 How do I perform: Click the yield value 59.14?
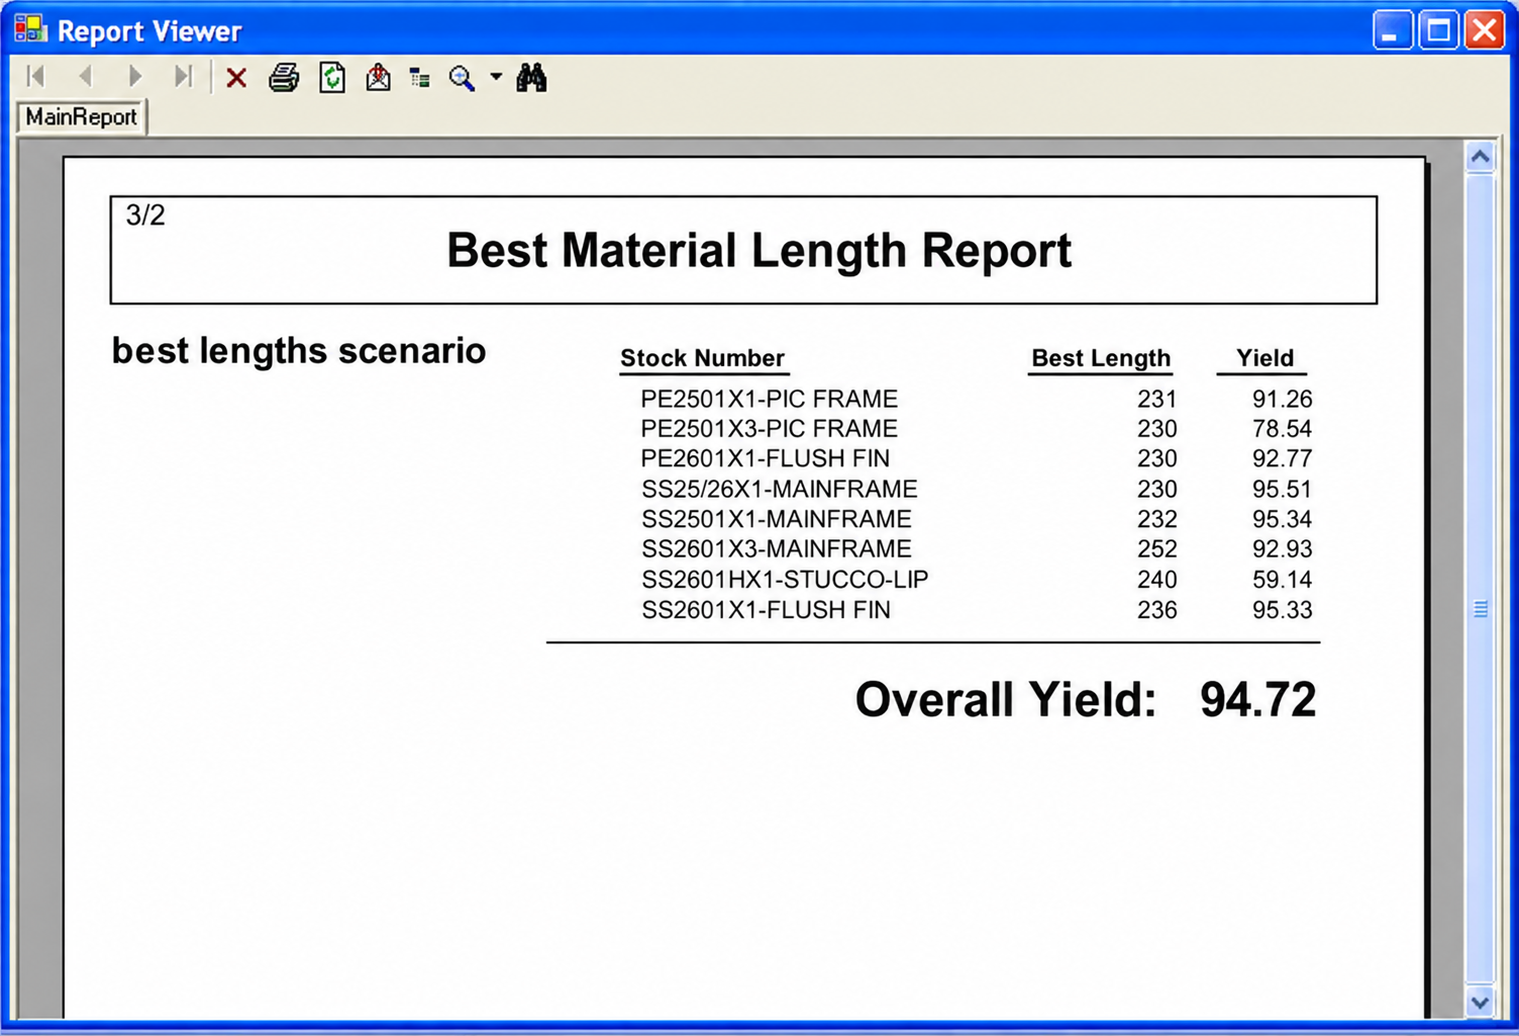1282,580
